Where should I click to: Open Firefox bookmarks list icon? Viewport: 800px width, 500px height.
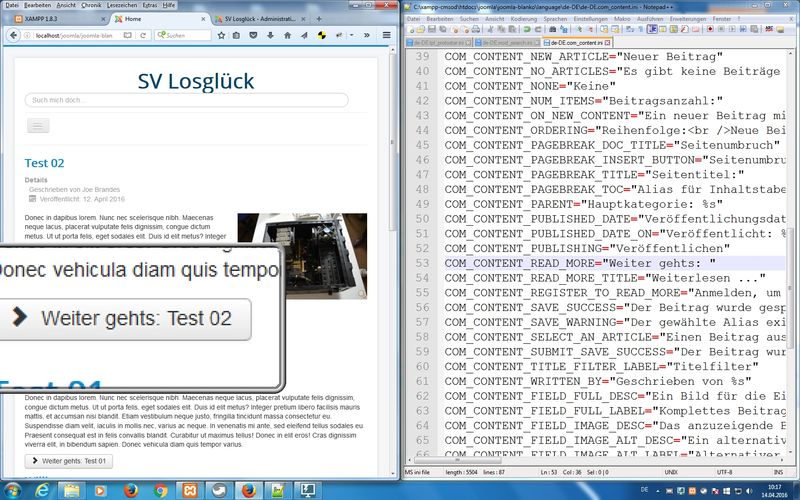[x=236, y=35]
